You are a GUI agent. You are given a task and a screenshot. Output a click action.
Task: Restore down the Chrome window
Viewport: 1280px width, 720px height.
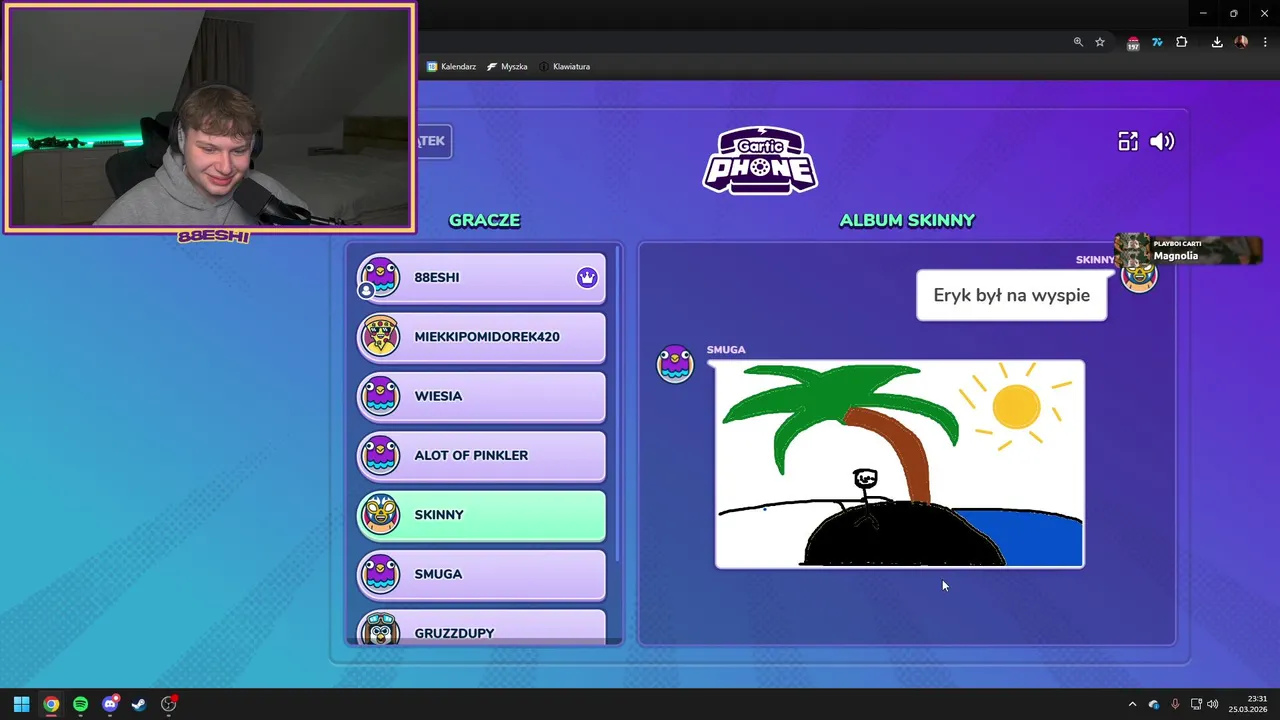coord(1233,13)
